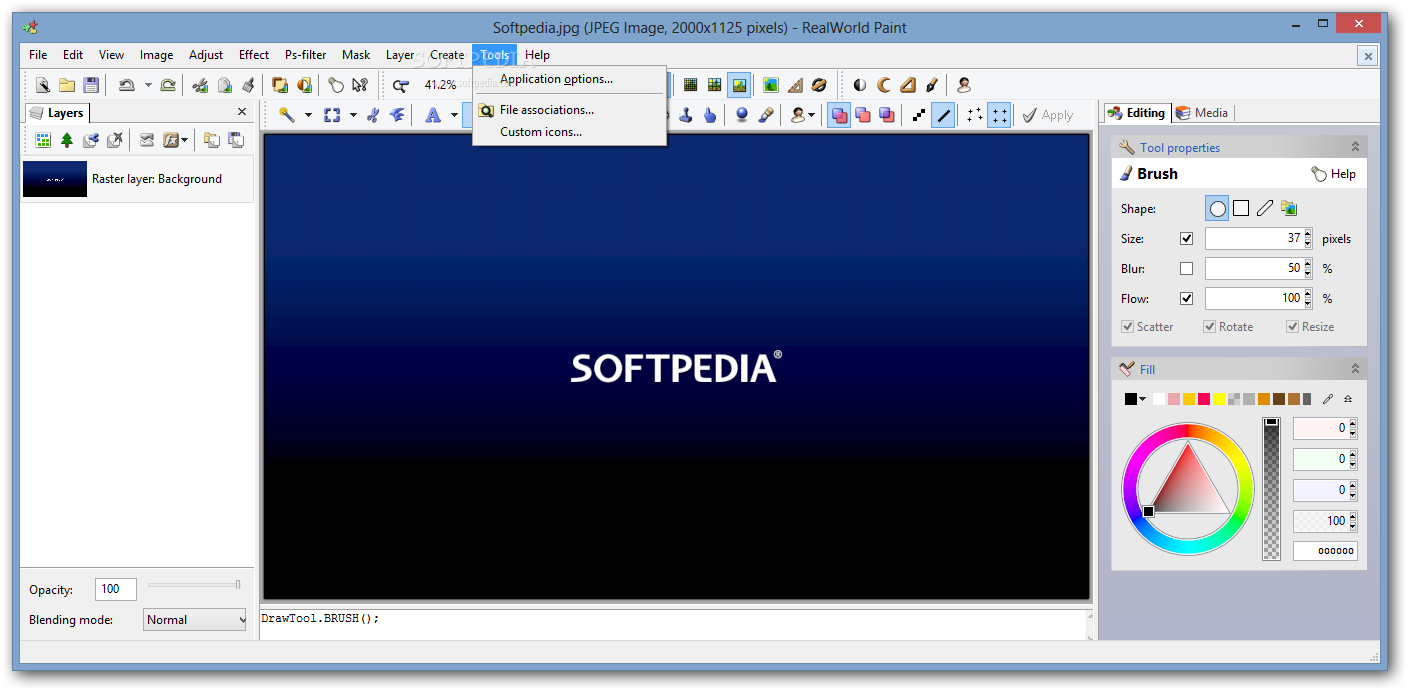Viewport: 1408px width, 691px height.
Task: Click the context help arrow with question mark
Action: [360, 85]
